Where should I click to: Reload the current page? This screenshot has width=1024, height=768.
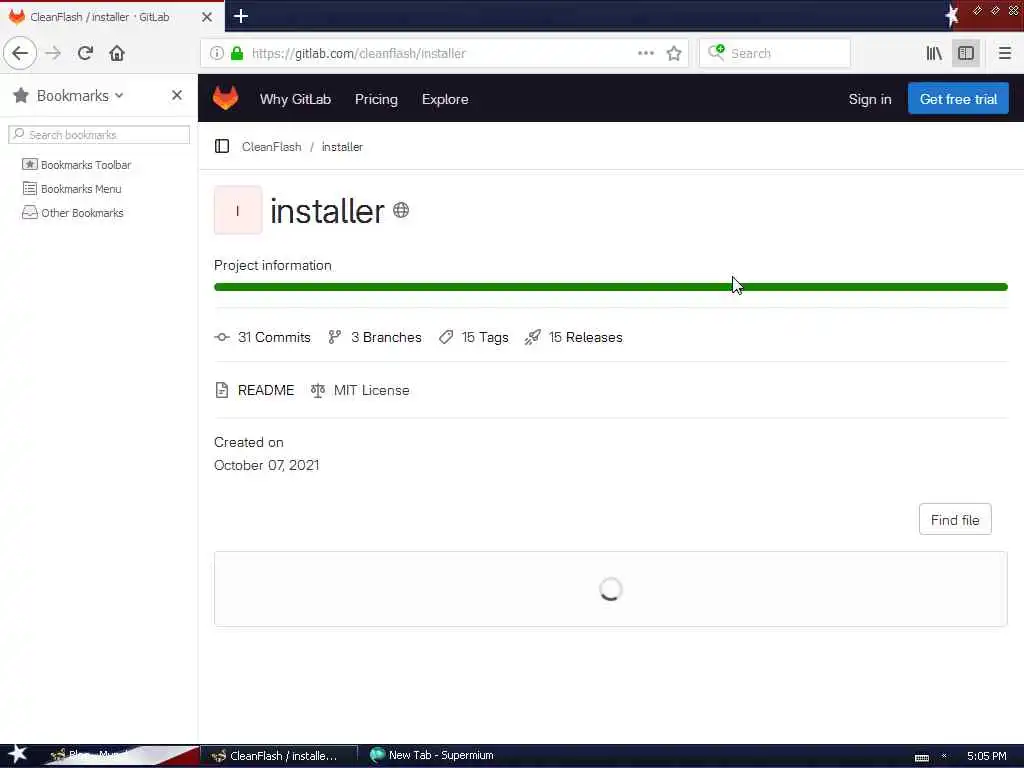click(x=85, y=53)
